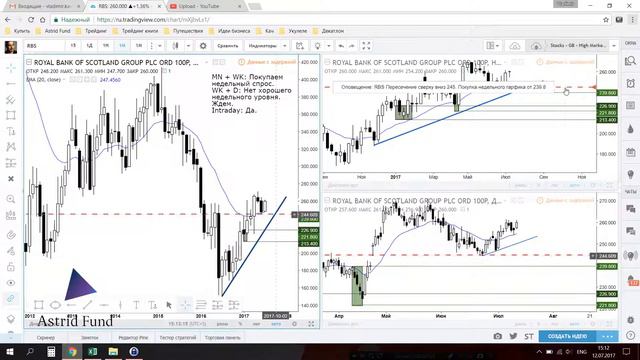Image resolution: width=640 pixels, height=360 pixels.
Task: Open the Заметки tab
Action: point(89,338)
